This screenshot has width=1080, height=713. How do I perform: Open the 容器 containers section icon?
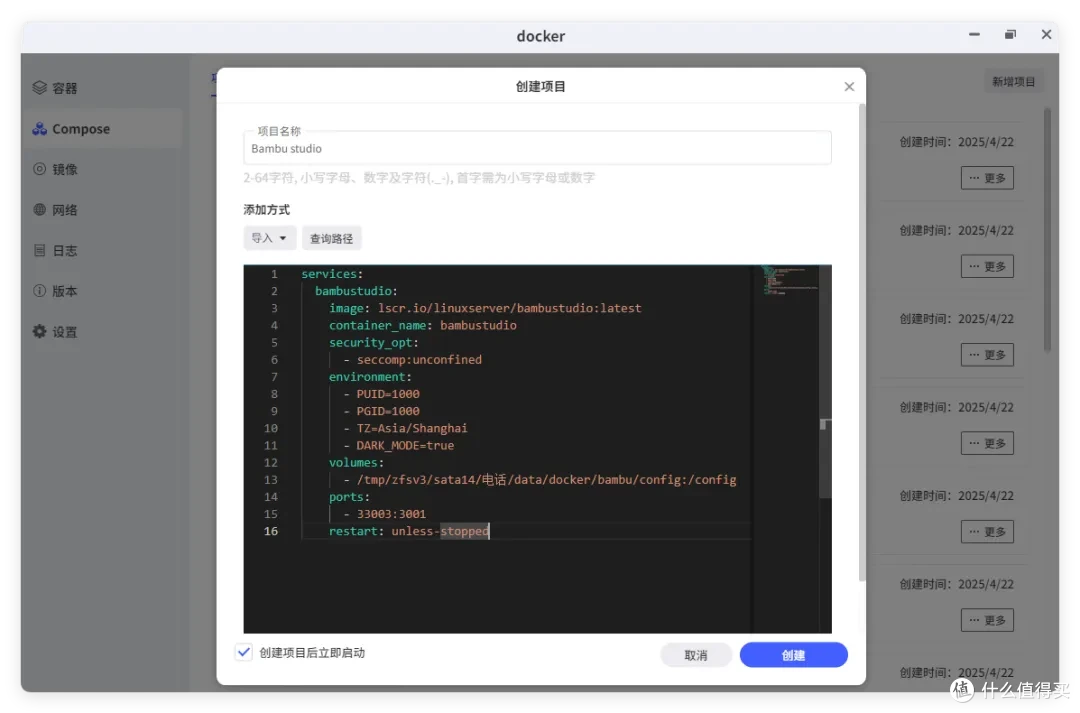[40, 87]
